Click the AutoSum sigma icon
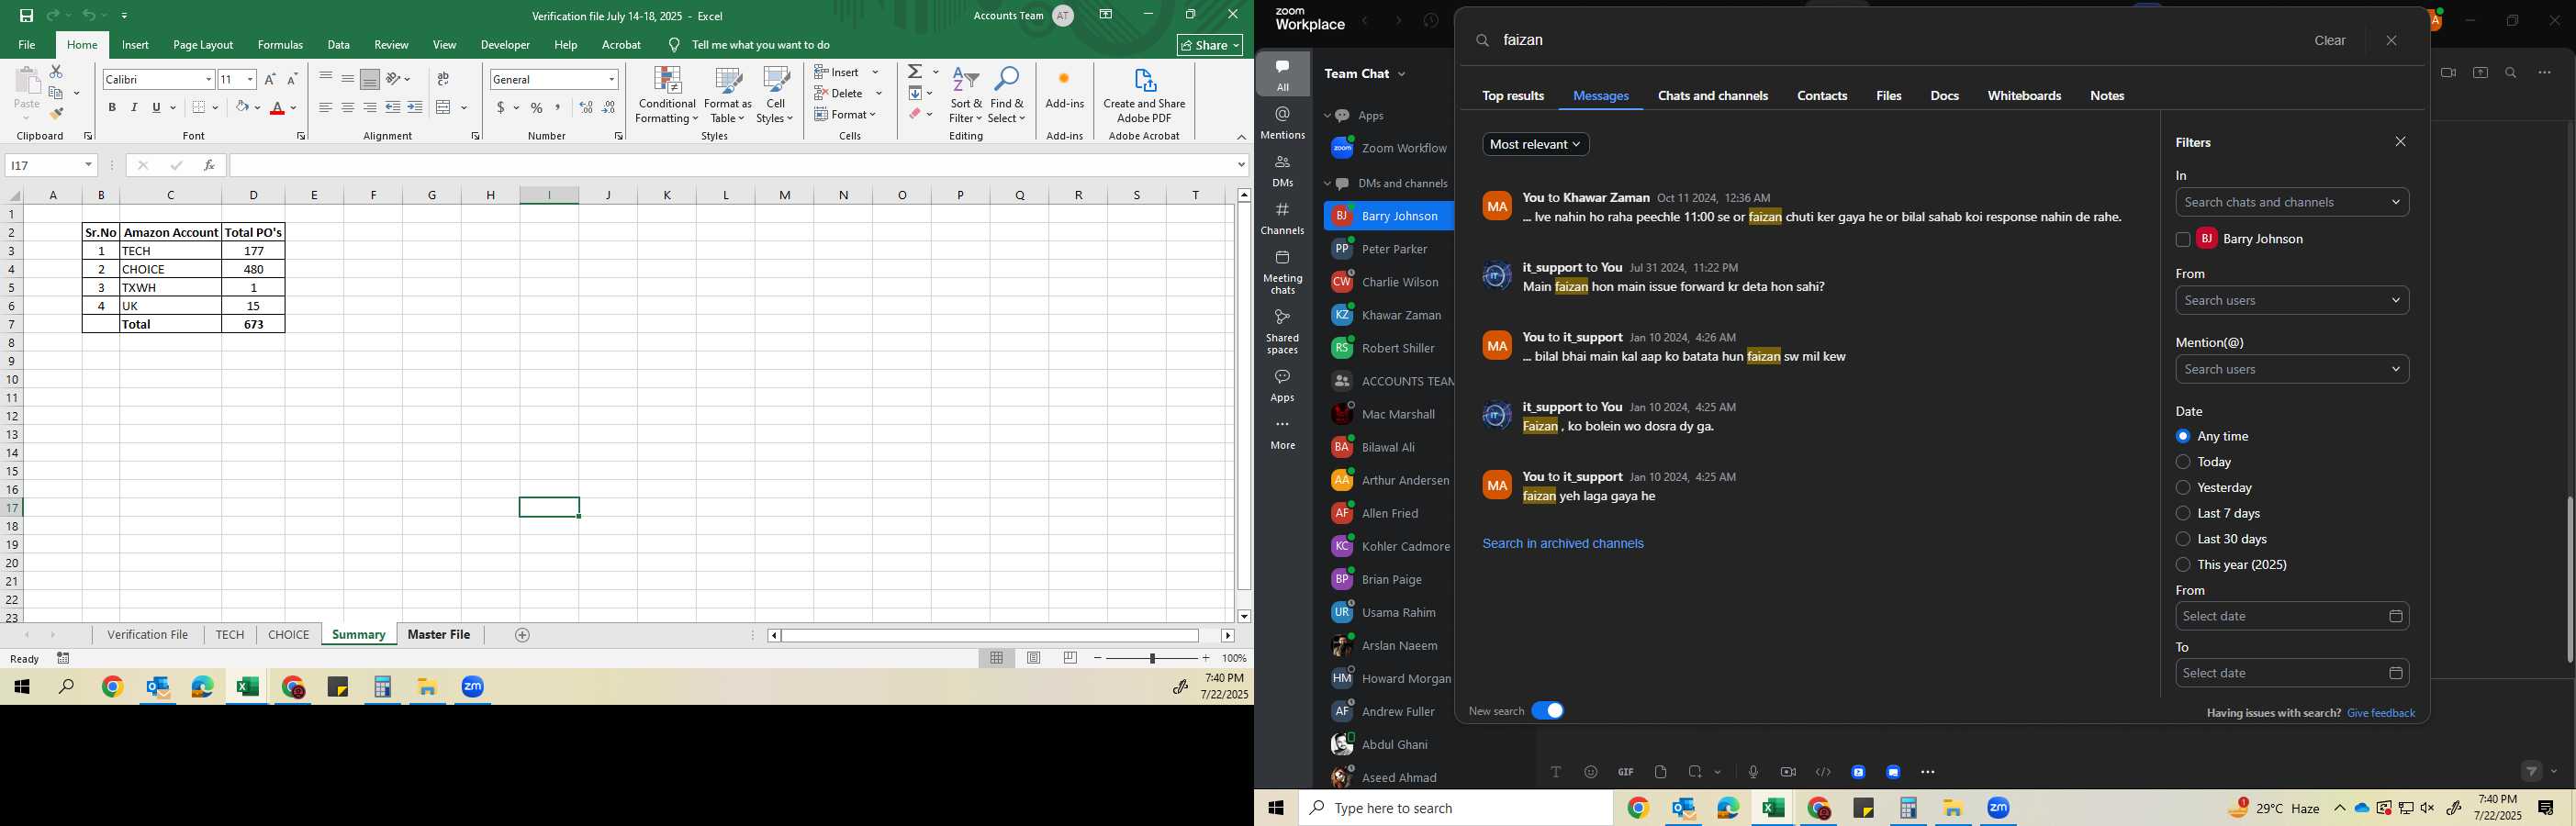The width and height of the screenshot is (2576, 826). (x=916, y=72)
